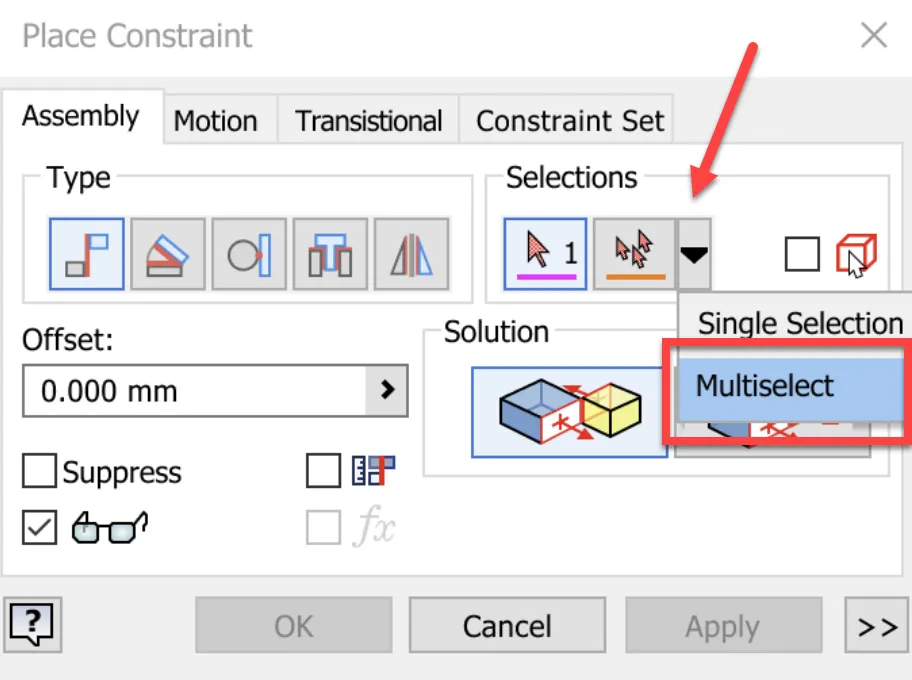Screen dimensions: 912x680
Task: Select the Angle constraint type icon
Action: [x=168, y=254]
